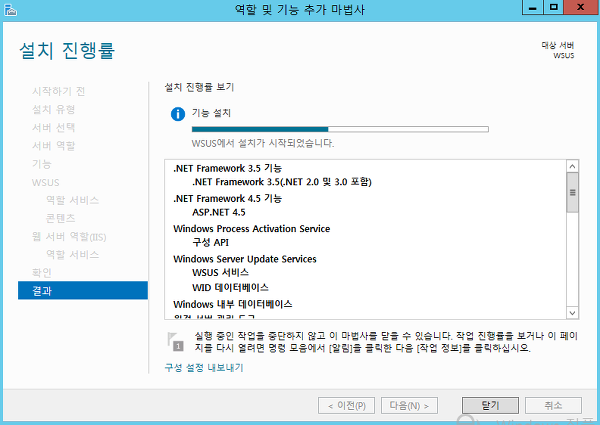Click the wizard icon in title bar
600x425 pixels.
[10, 10]
